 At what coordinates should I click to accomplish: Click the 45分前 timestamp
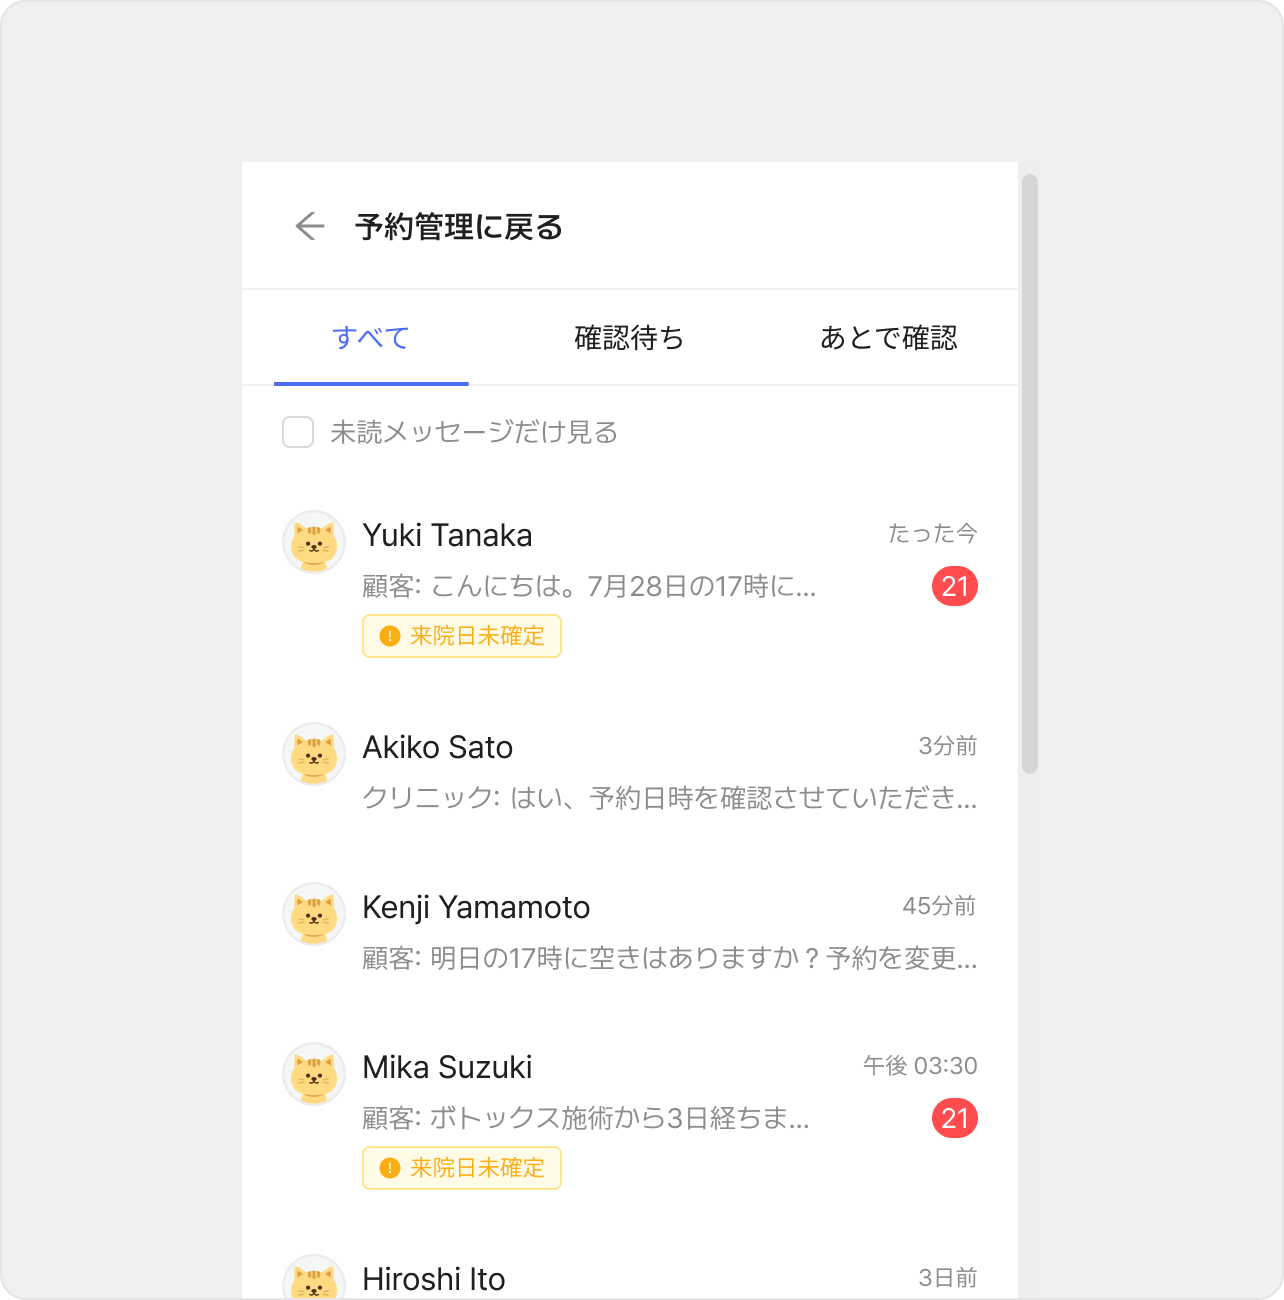pos(940,906)
